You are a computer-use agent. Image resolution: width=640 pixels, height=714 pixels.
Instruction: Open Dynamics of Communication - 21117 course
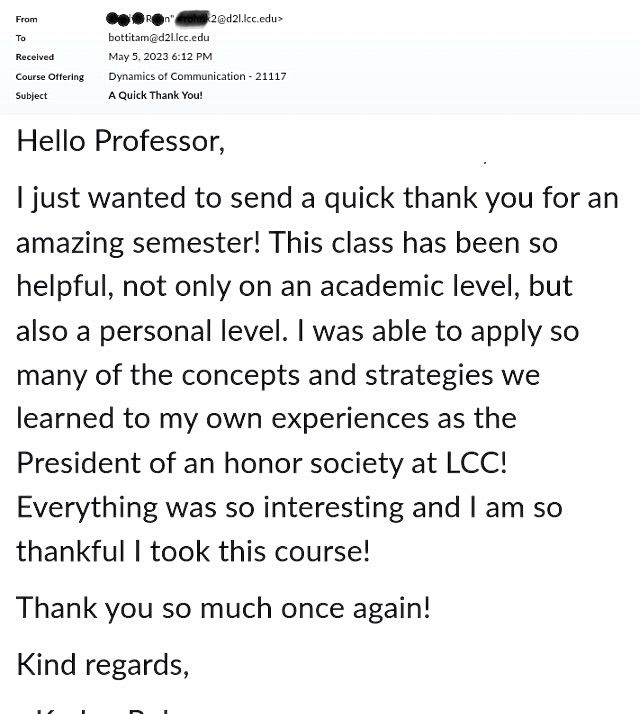coord(197,76)
